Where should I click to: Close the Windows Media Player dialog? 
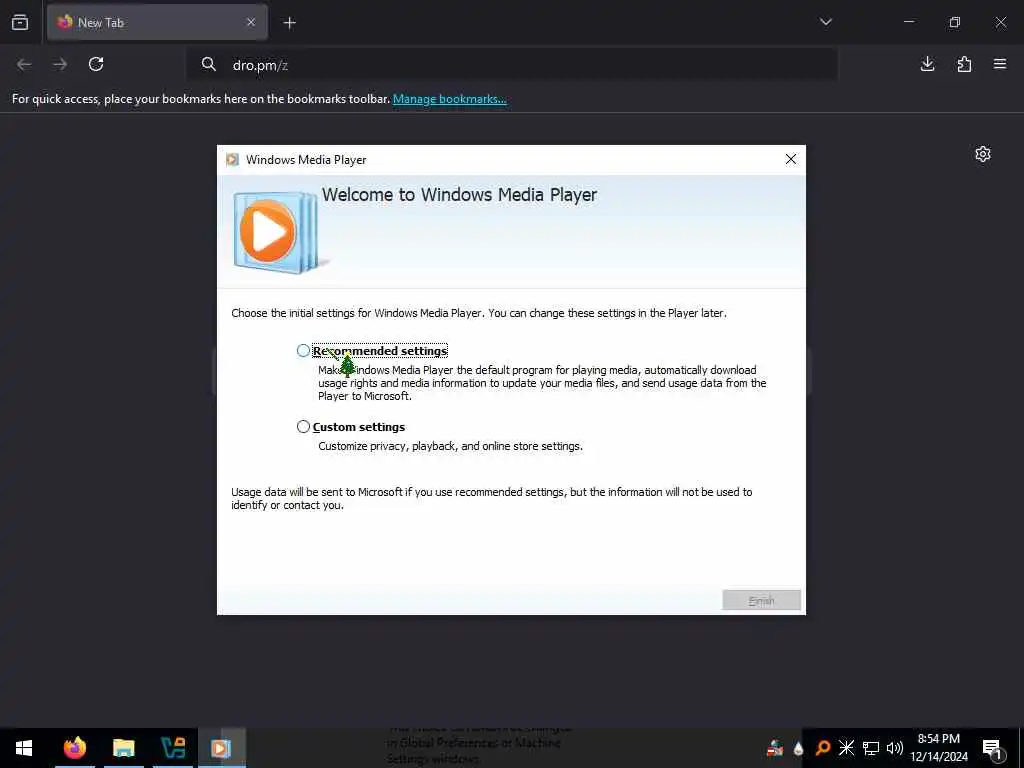791,159
